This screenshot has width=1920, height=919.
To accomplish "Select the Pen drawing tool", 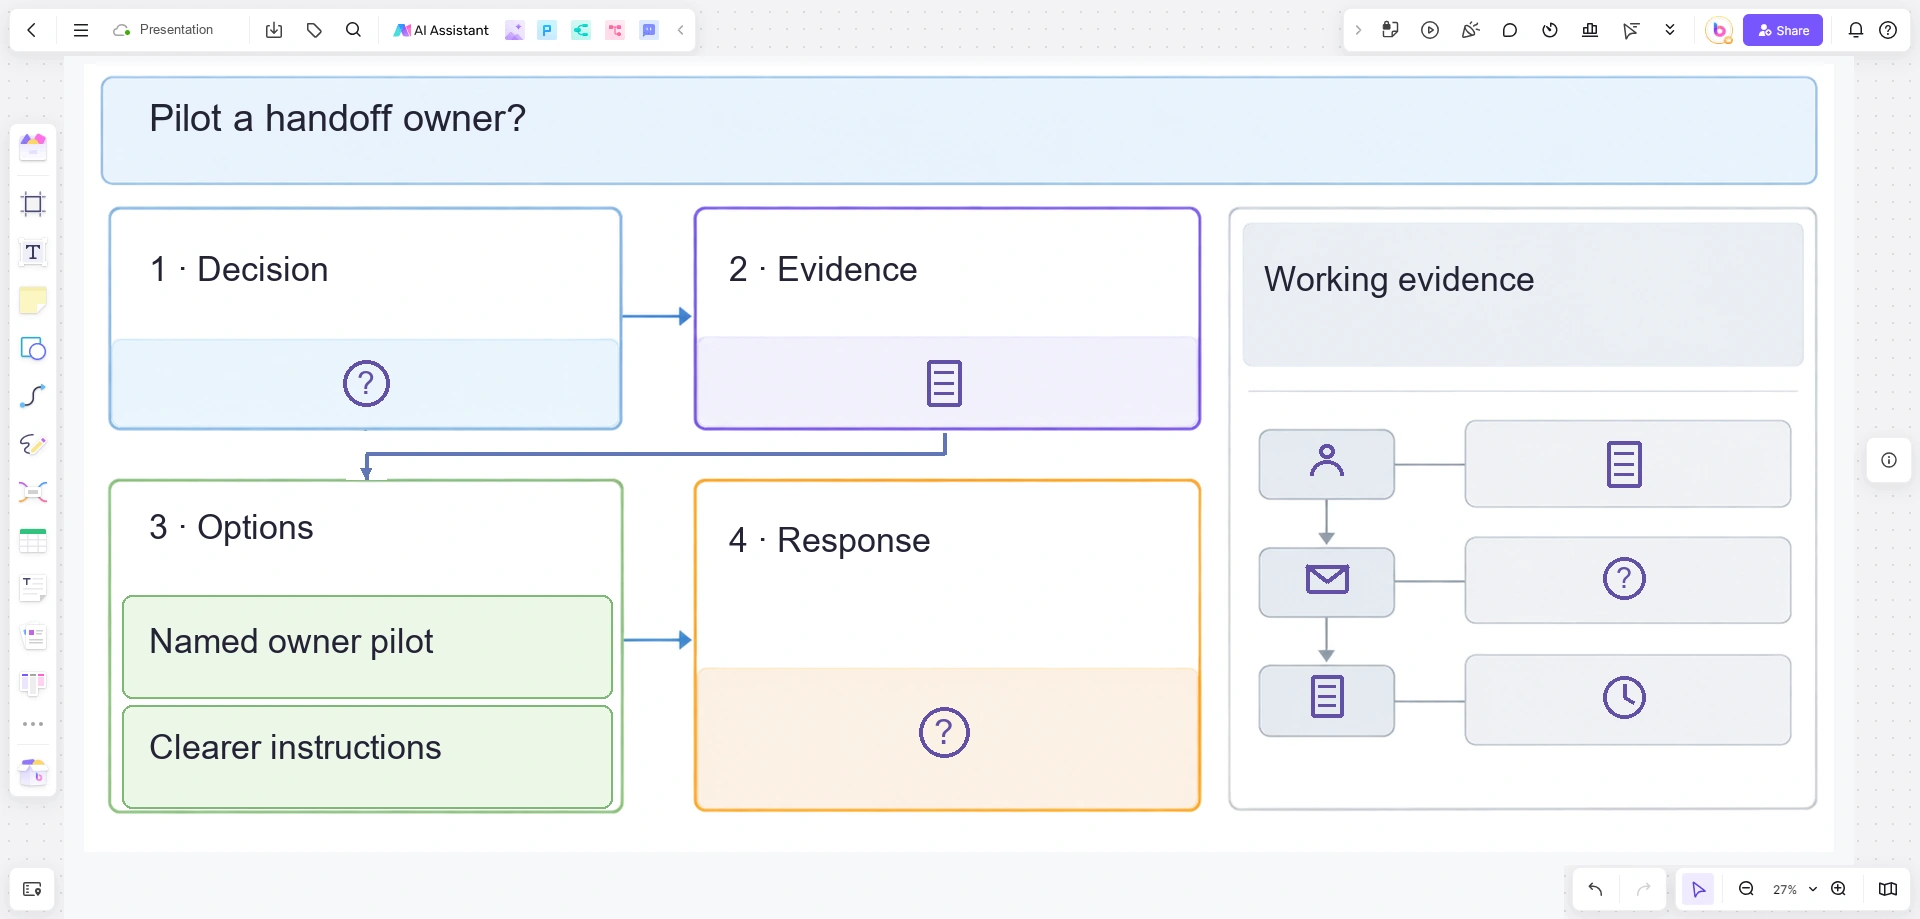I will 33,444.
